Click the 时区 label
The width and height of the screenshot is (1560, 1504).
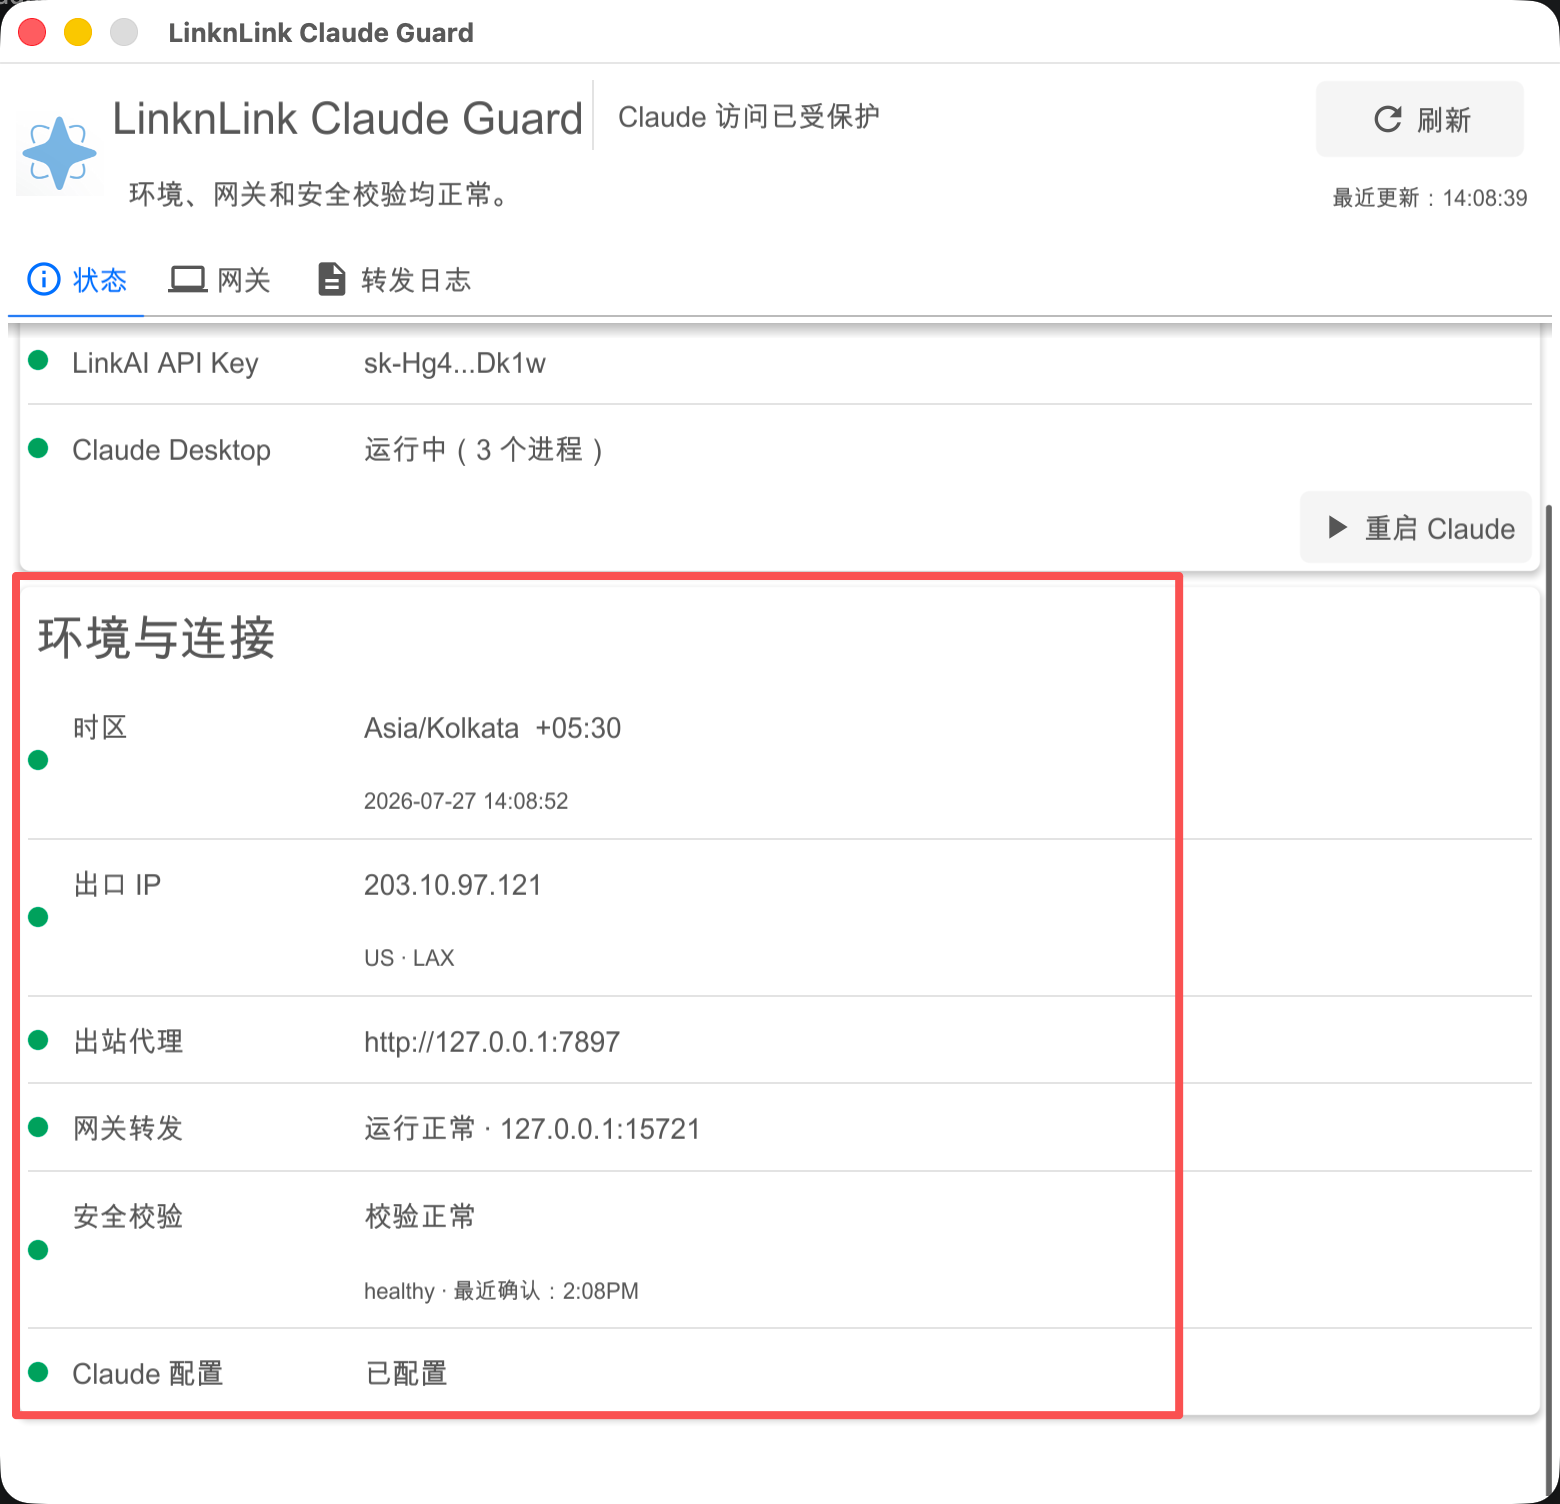[100, 728]
